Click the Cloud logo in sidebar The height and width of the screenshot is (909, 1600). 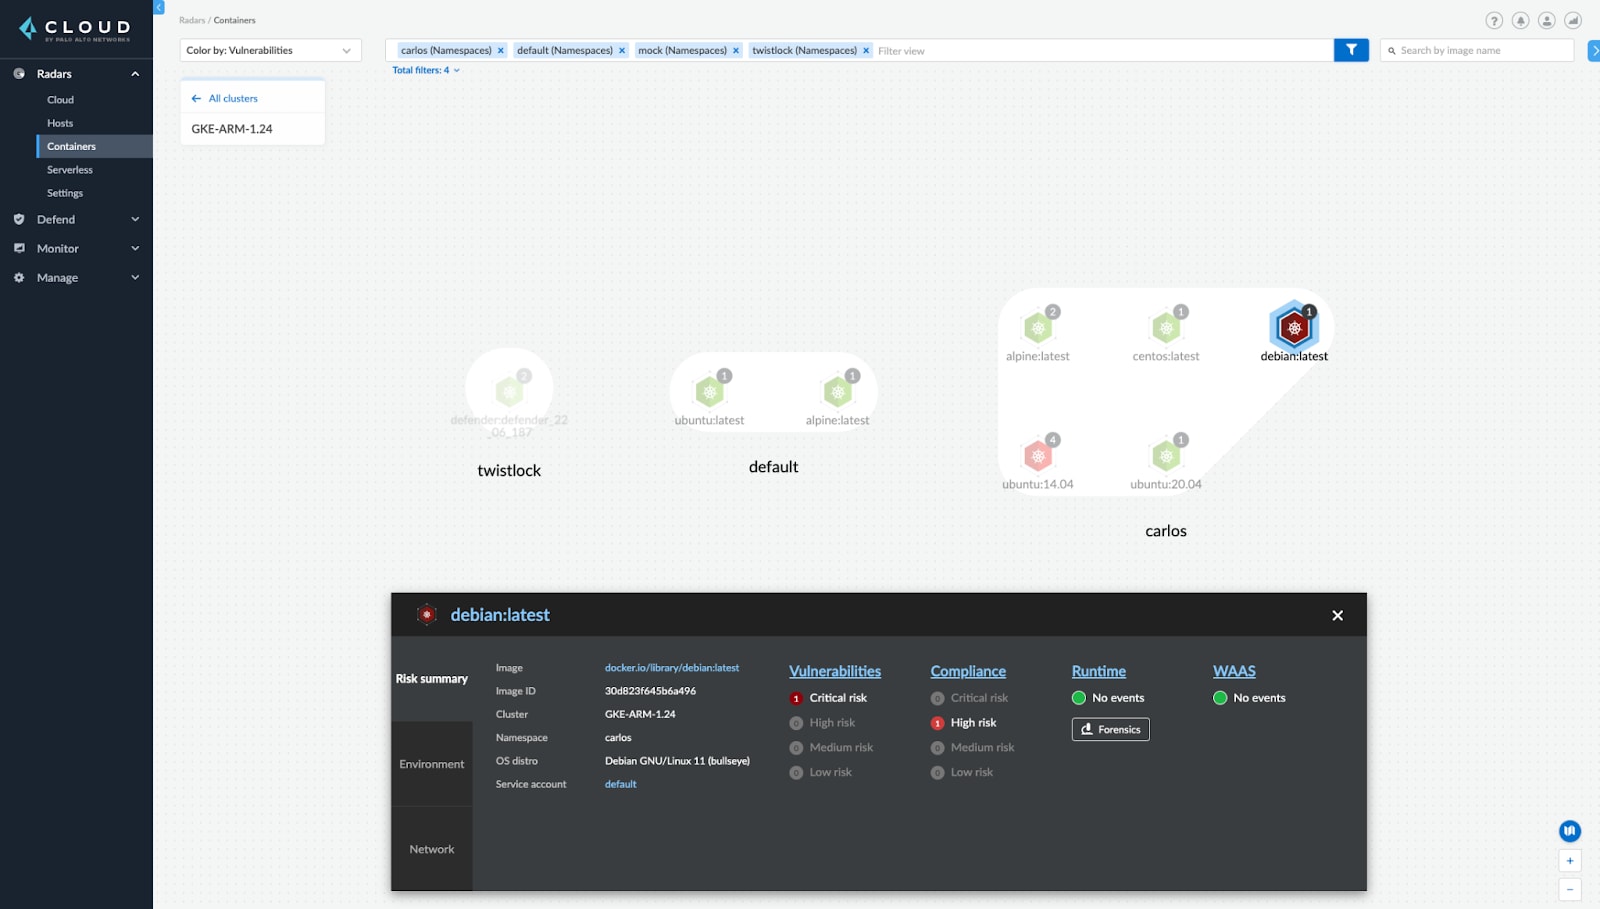pos(75,29)
